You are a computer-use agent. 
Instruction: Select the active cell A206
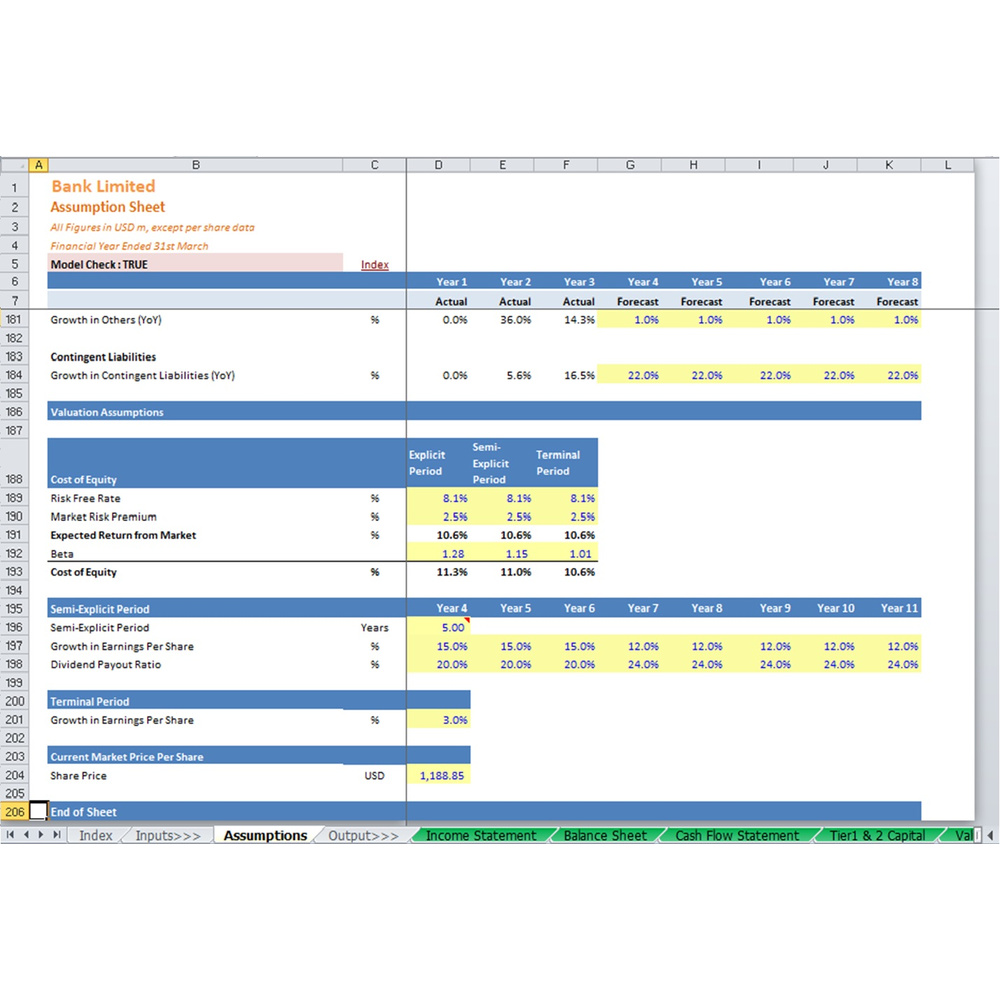coord(38,811)
